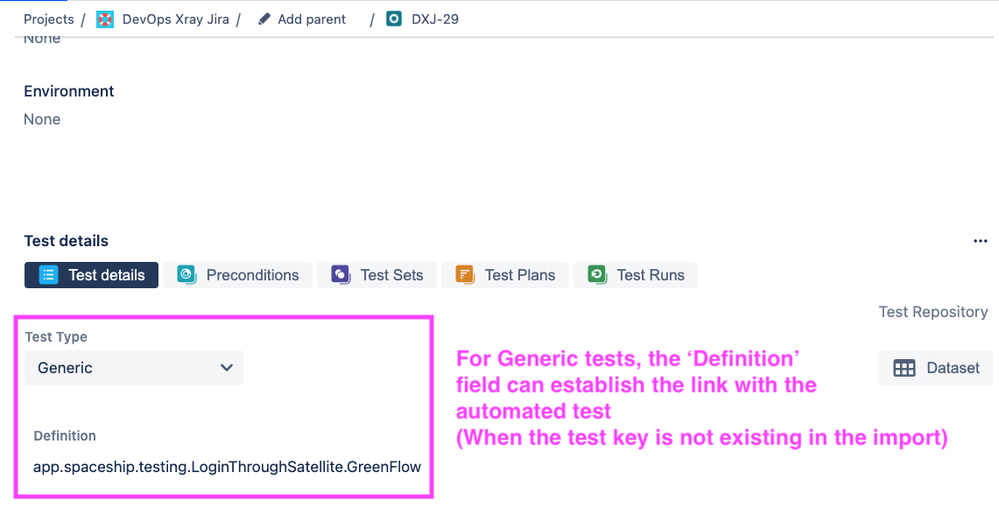Open the Projects breadcrumb link
The image size is (999, 516).
(48, 19)
